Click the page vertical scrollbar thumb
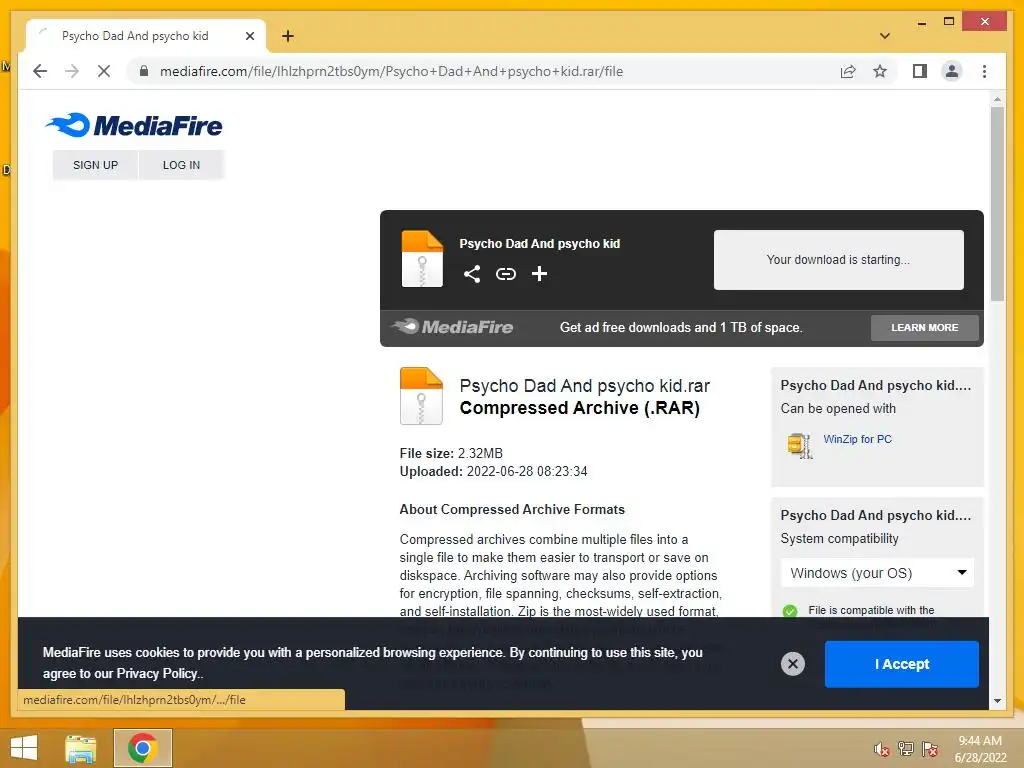Viewport: 1024px width, 768px height. [x=997, y=204]
